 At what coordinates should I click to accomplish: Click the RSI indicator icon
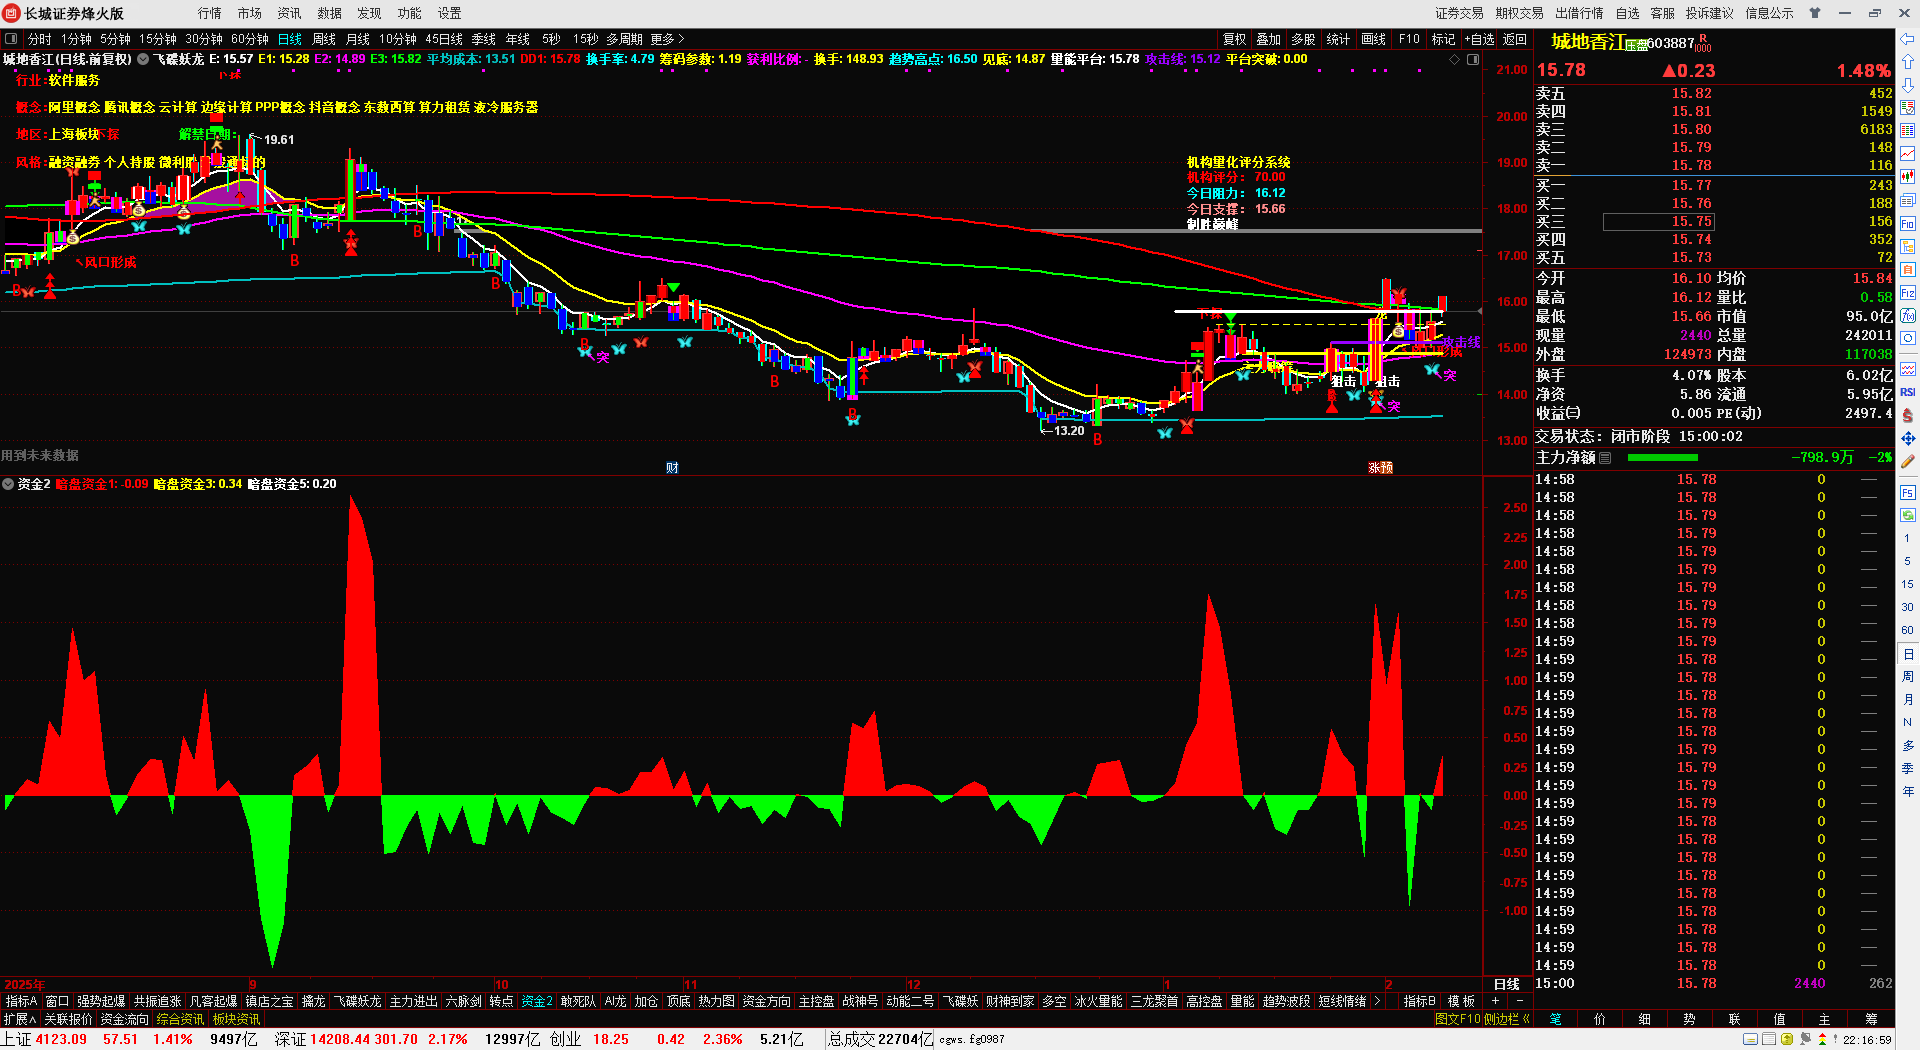[x=1908, y=392]
